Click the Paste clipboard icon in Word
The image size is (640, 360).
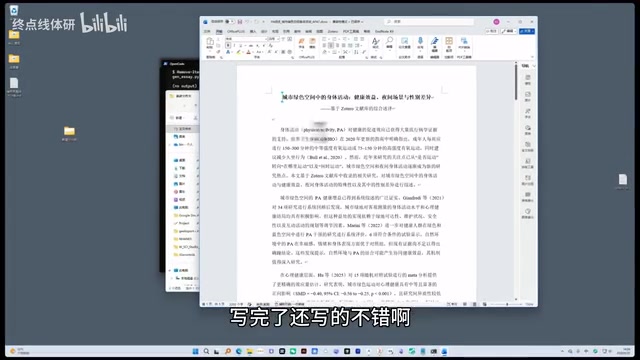coord(210,42)
